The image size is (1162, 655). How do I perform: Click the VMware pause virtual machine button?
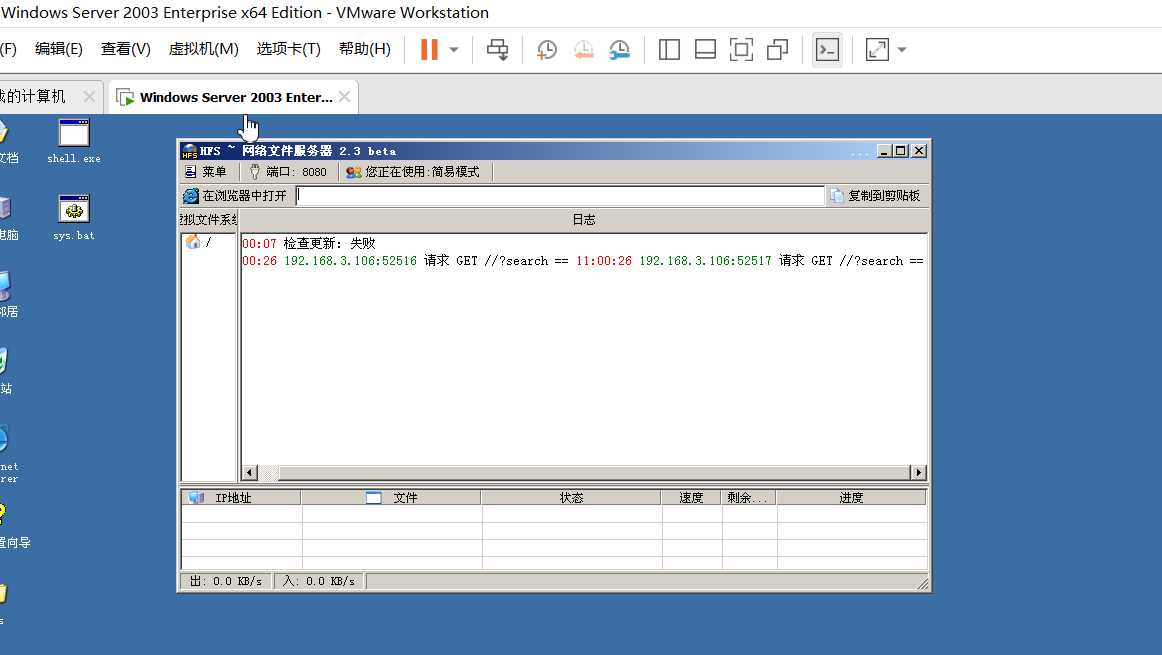click(x=429, y=50)
